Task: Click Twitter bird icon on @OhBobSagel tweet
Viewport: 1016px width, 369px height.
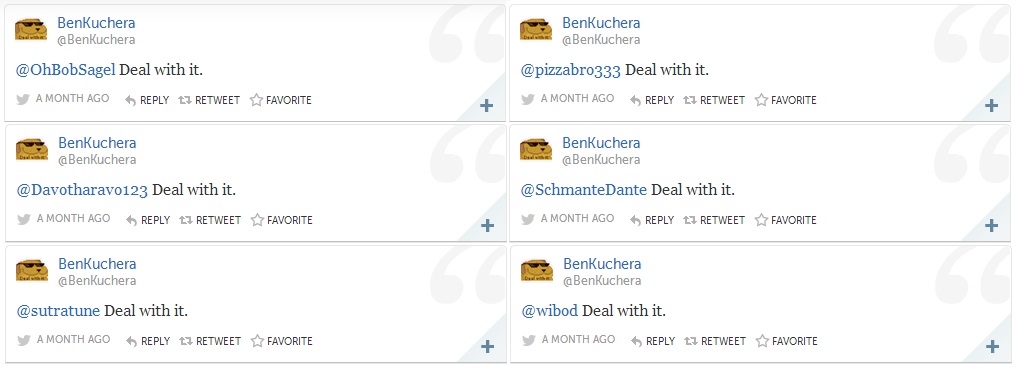Action: coord(23,99)
